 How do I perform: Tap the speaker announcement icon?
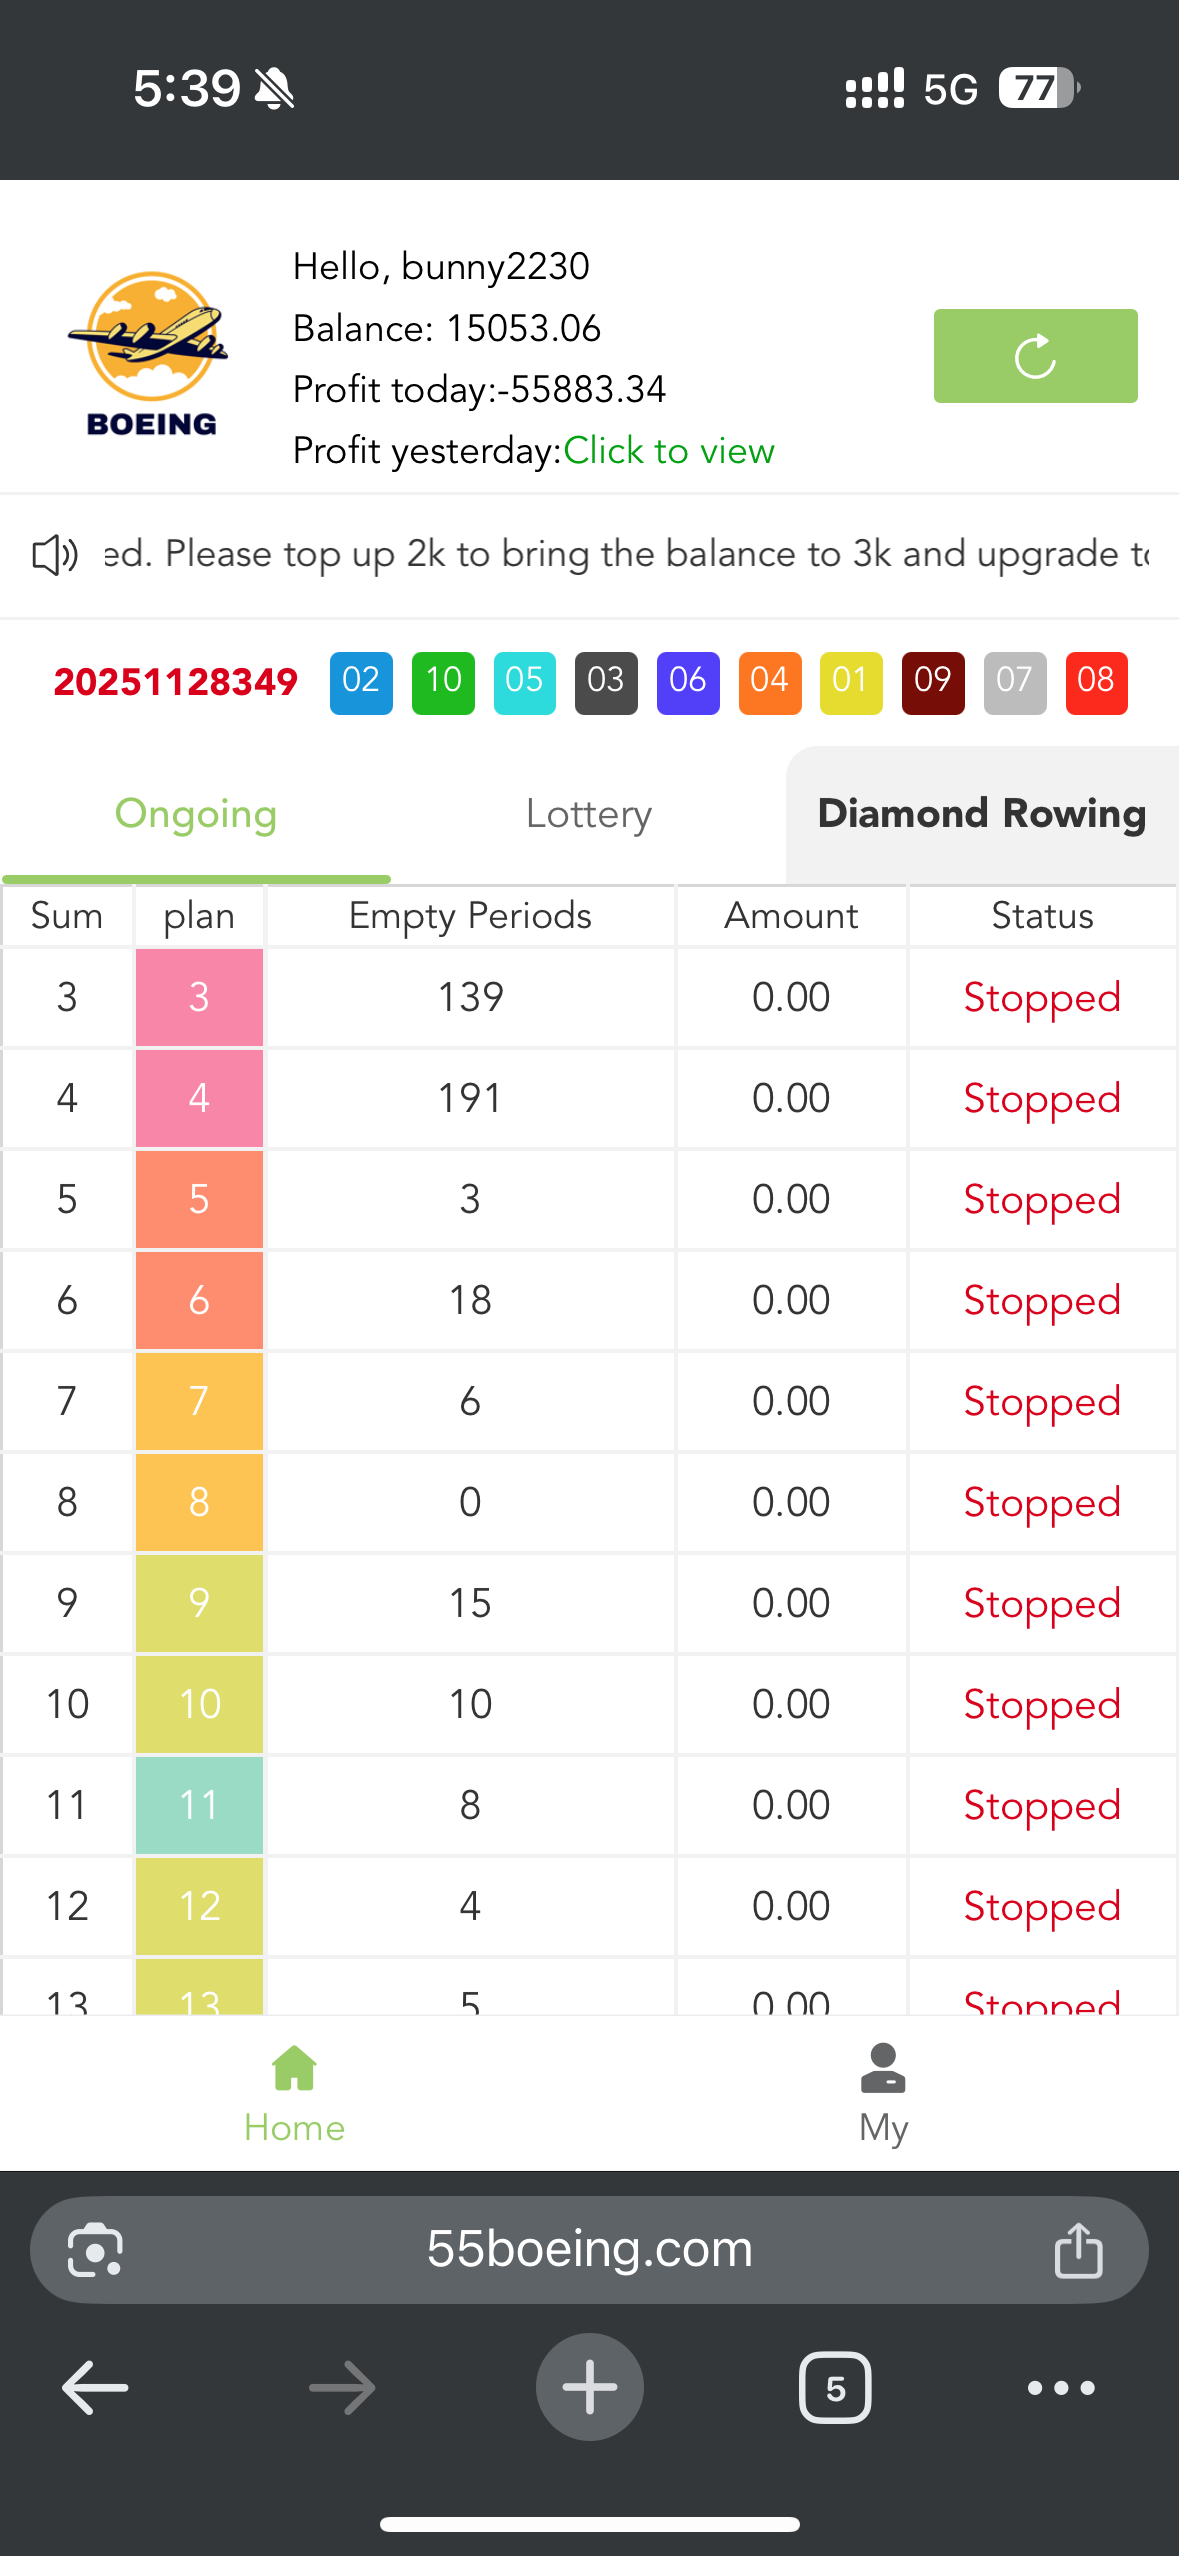pyautogui.click(x=55, y=554)
